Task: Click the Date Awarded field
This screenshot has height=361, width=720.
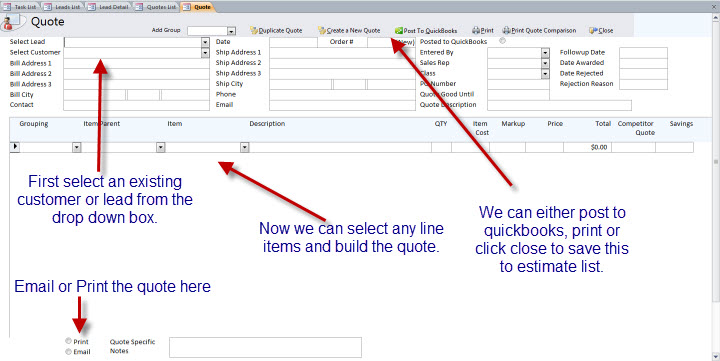Action: click(x=643, y=63)
